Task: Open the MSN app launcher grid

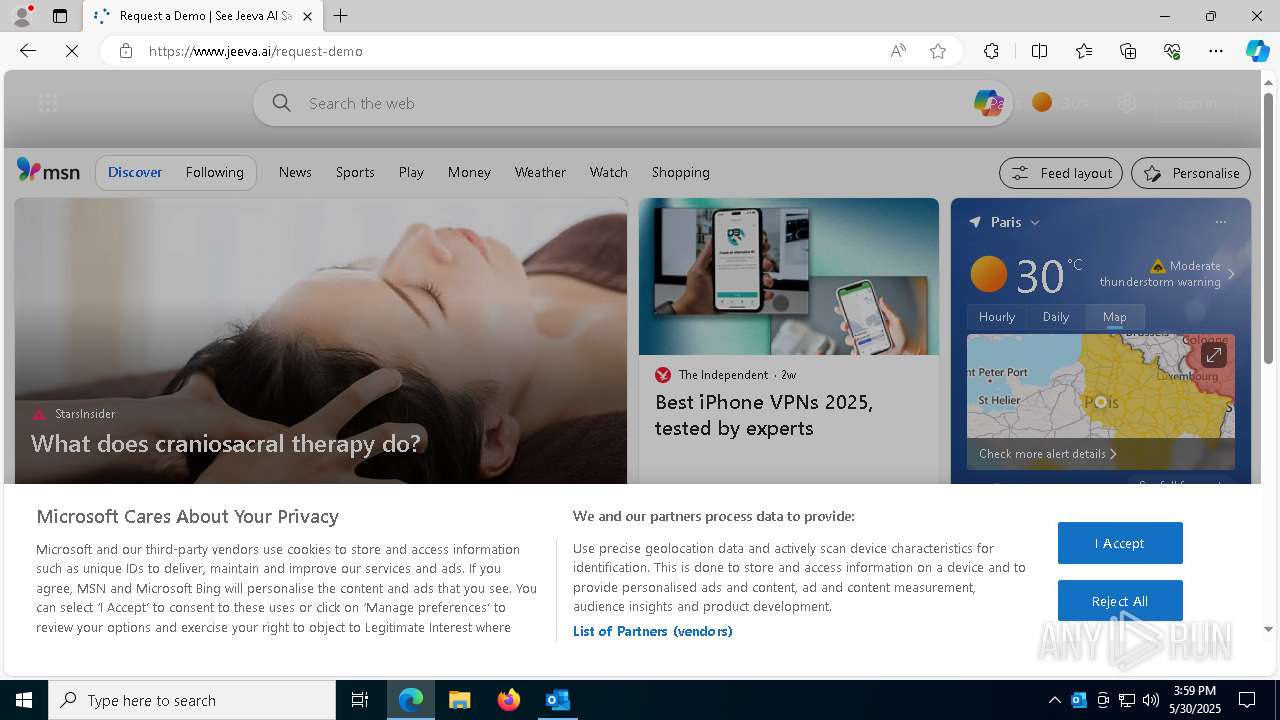Action: [48, 103]
